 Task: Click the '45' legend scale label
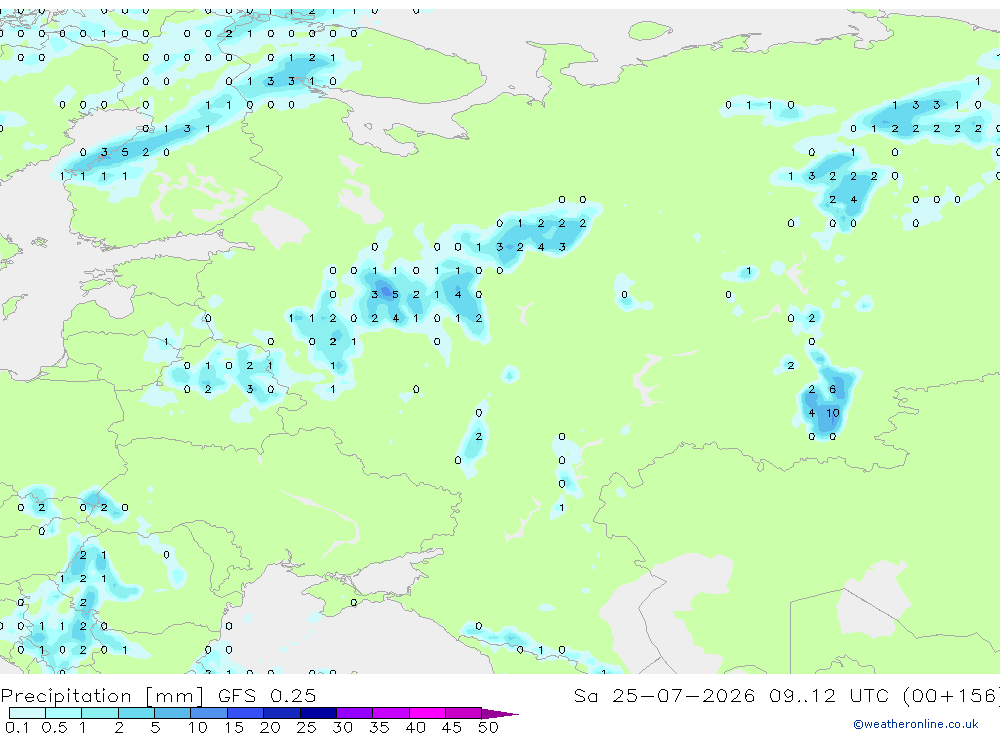452,727
